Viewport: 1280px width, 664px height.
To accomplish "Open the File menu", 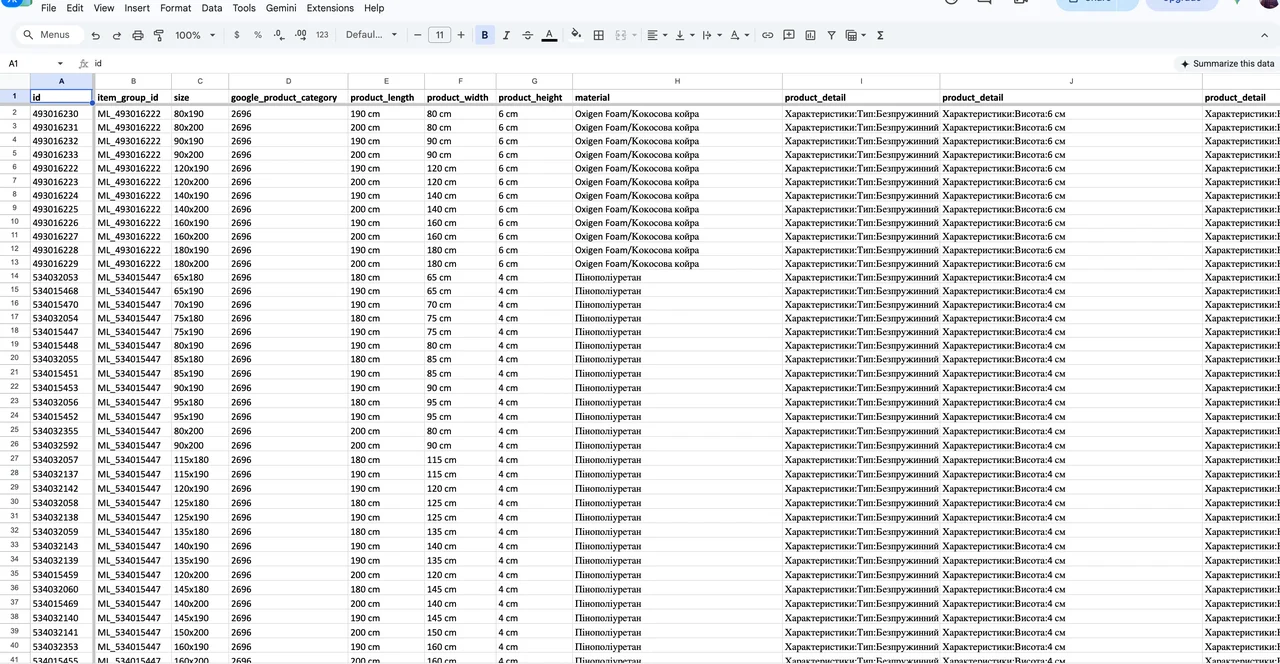I will [x=48, y=8].
